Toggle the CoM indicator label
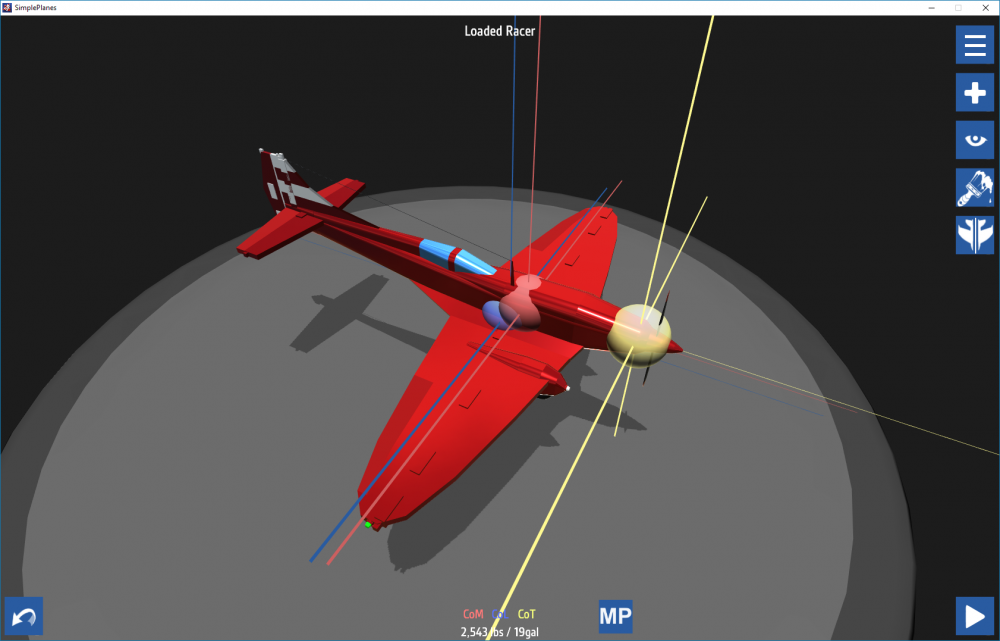The width and height of the screenshot is (1000, 641). [x=473, y=614]
